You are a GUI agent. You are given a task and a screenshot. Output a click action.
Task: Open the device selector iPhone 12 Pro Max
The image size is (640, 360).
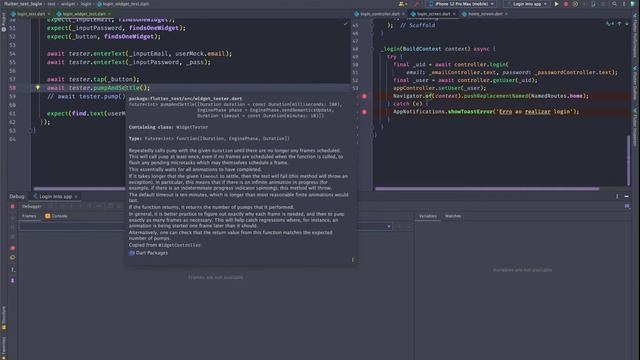click(462, 4)
